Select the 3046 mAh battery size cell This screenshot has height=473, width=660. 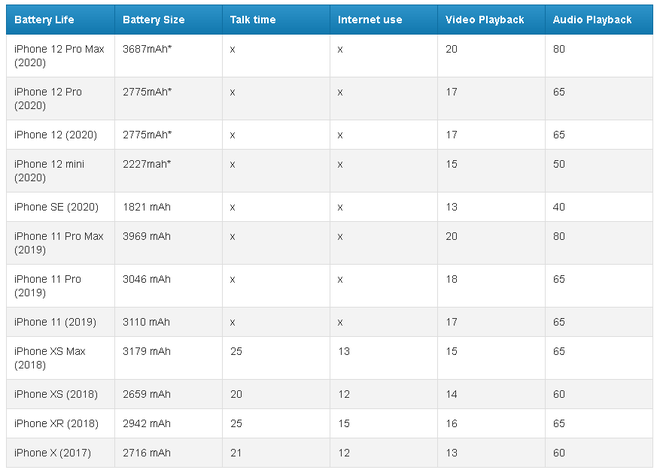(147, 279)
